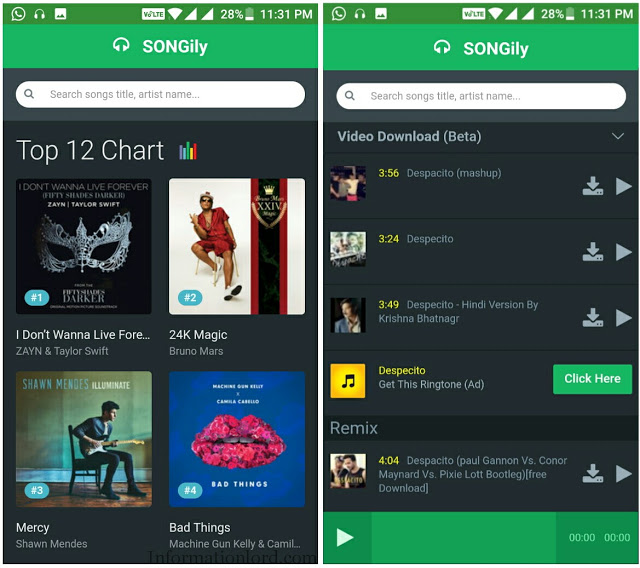Collapse the Video Download (Beta) section
Viewport: 640px width, 568px height.
coord(618,136)
